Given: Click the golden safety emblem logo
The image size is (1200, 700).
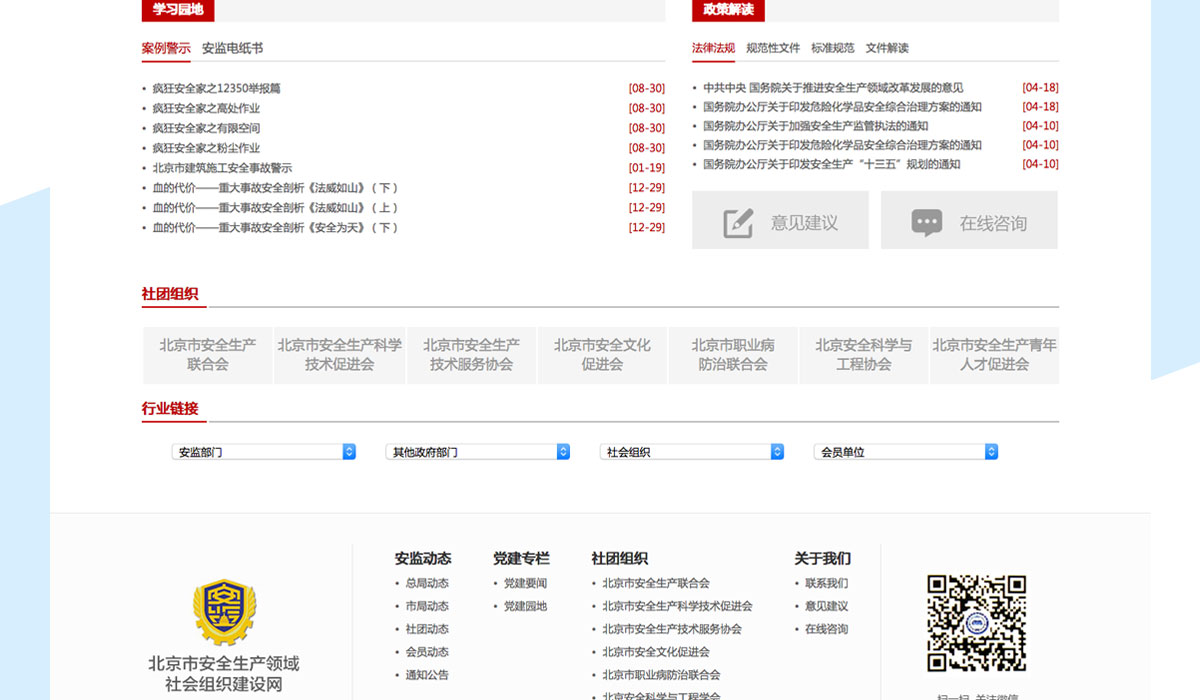Looking at the screenshot, I should click(x=224, y=612).
